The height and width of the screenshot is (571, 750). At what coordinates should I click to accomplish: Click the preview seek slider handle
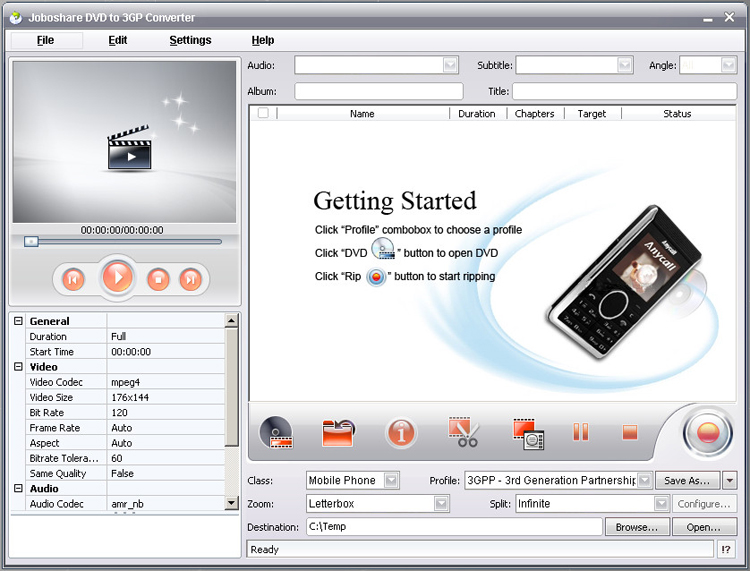32,241
